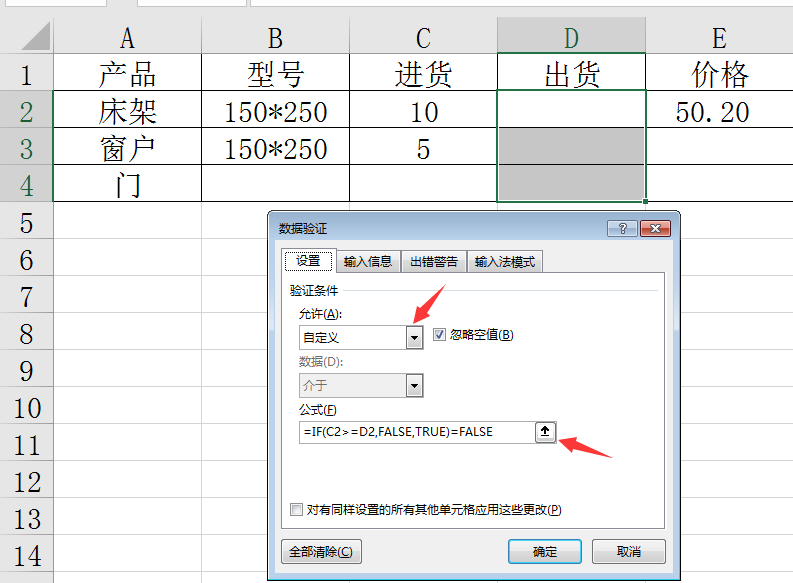
Task: Select column B header
Action: [x=275, y=35]
